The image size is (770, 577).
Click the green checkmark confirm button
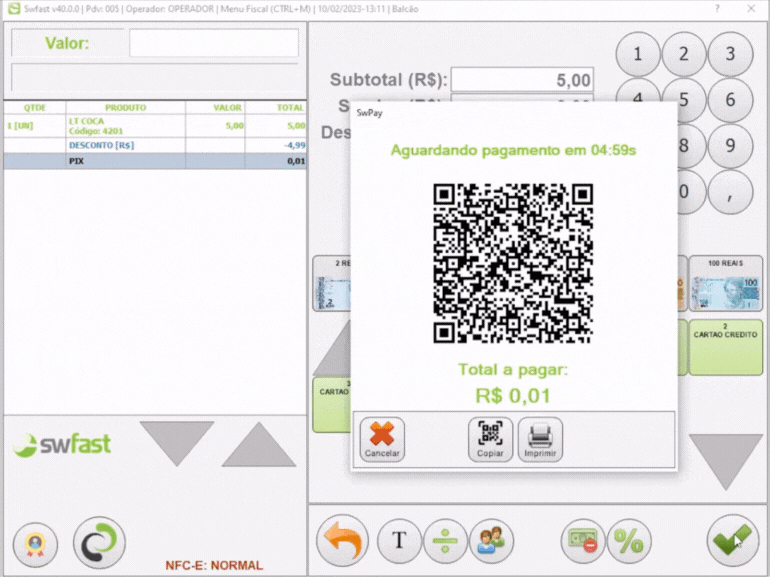click(x=733, y=541)
